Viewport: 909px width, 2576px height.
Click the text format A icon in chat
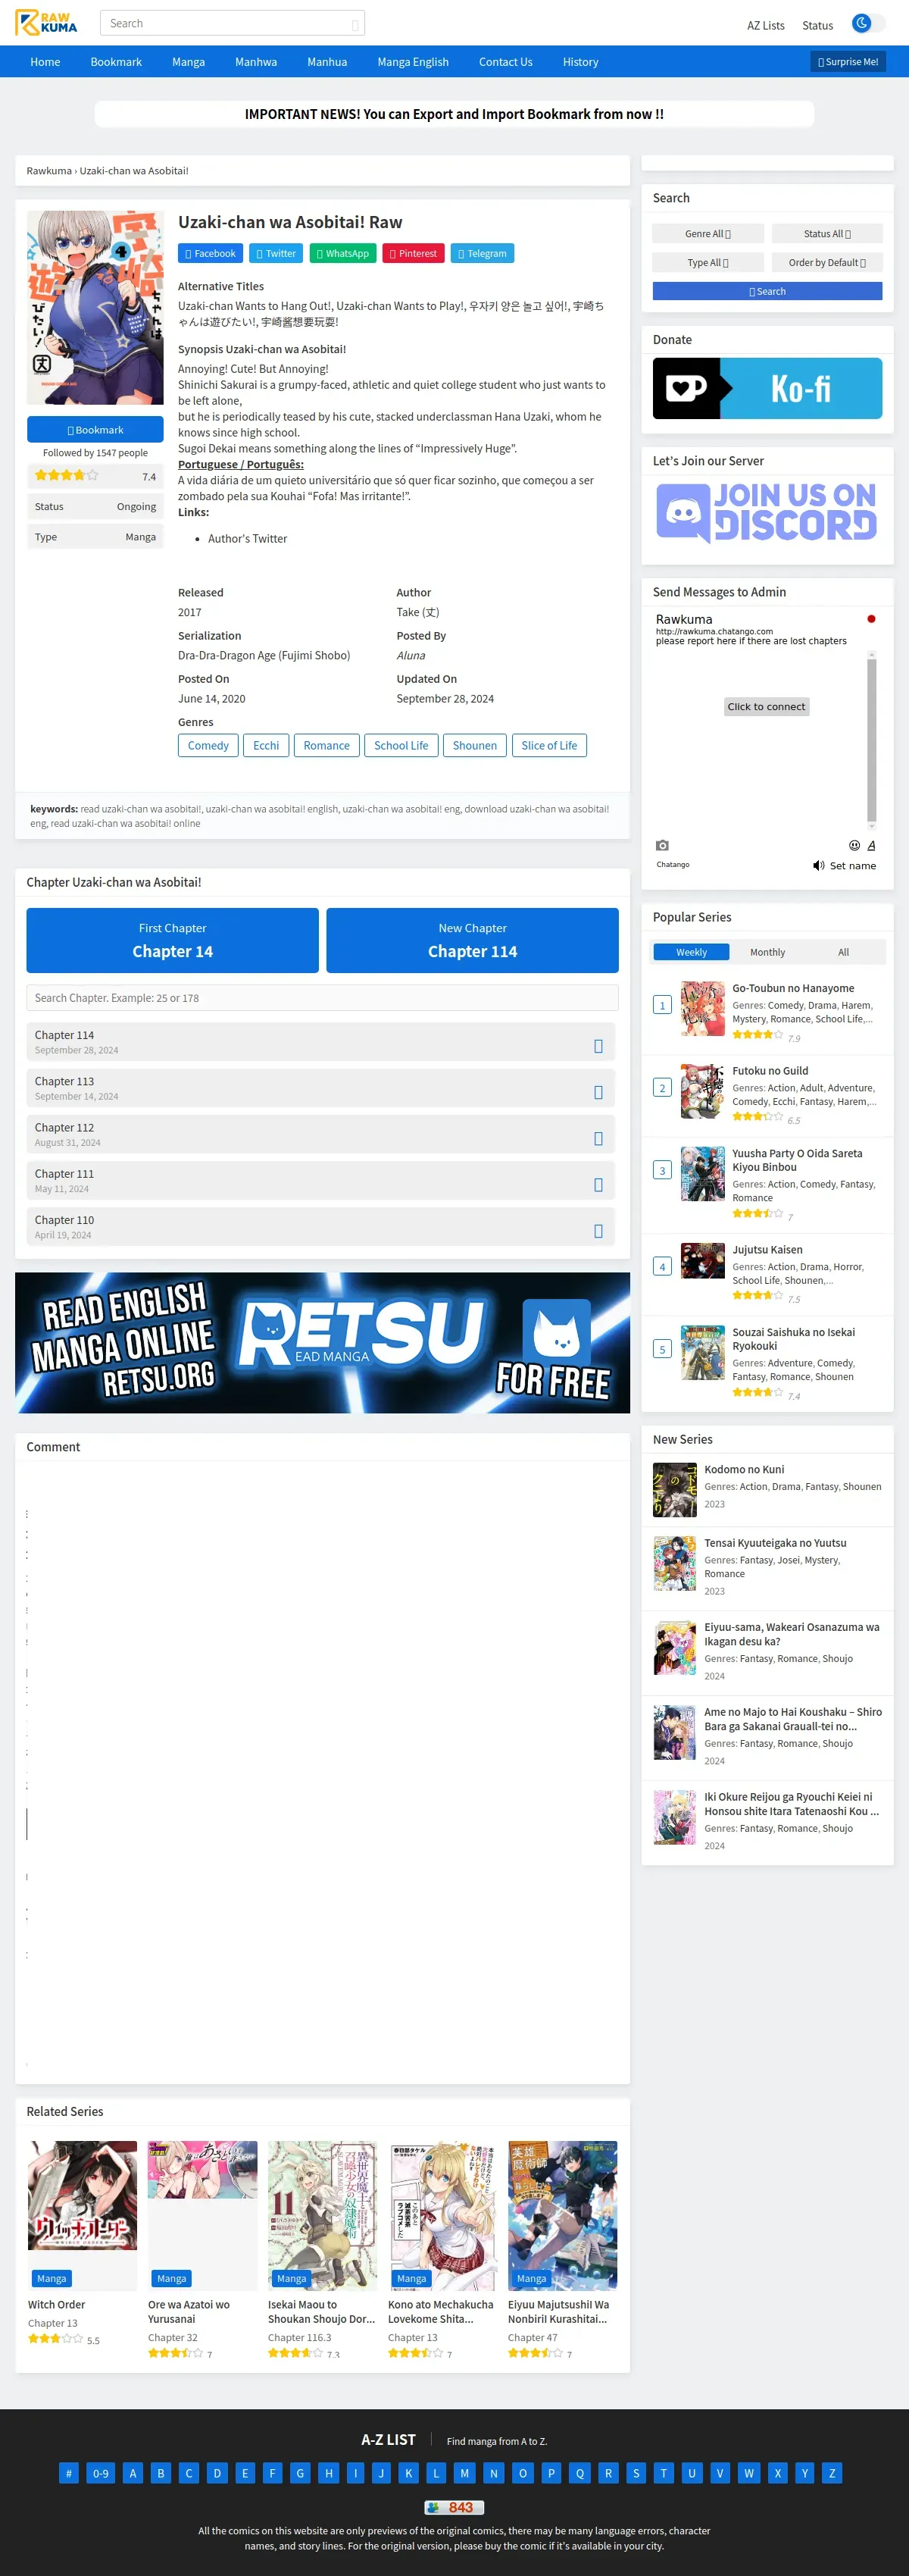point(871,846)
